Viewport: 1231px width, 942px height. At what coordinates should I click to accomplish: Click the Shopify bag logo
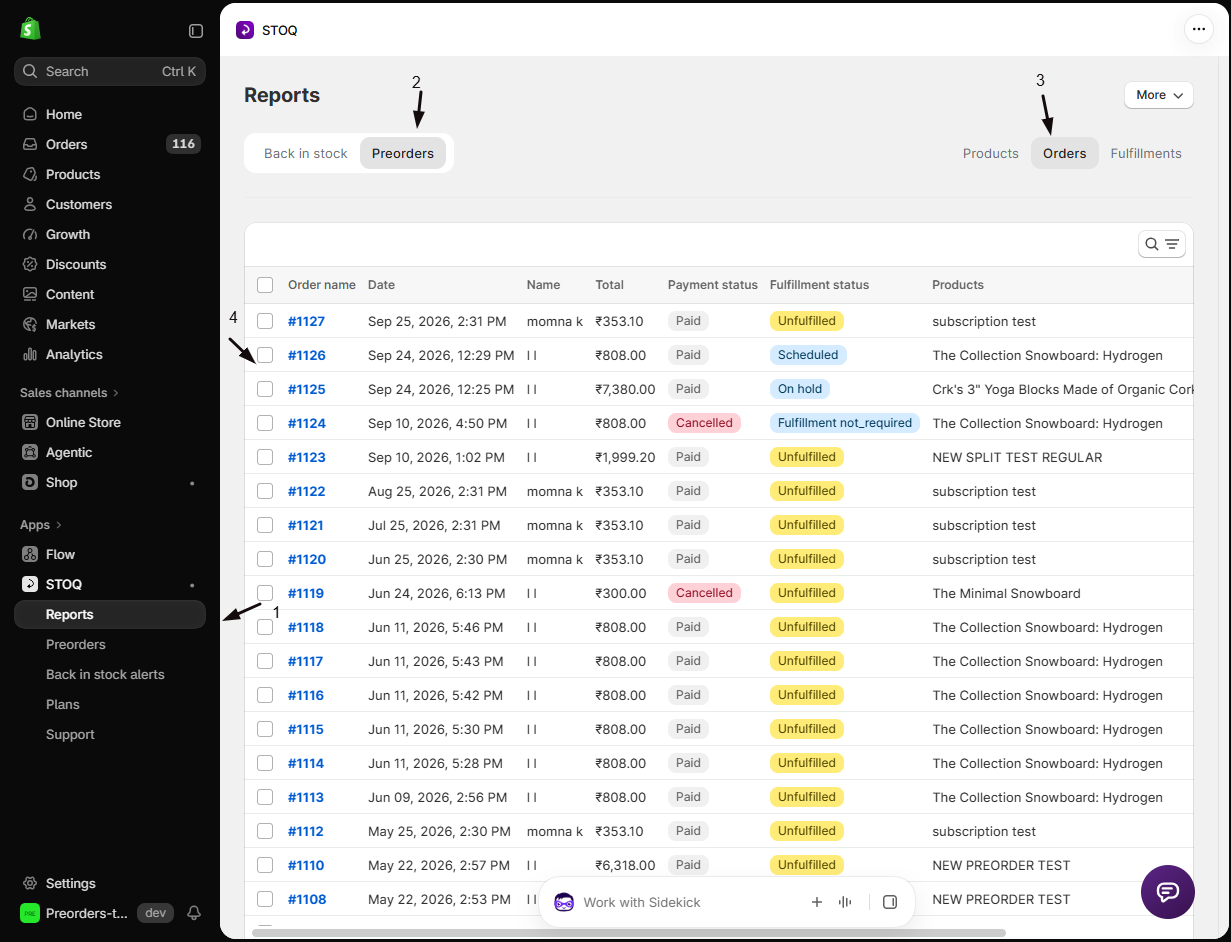tap(30, 29)
